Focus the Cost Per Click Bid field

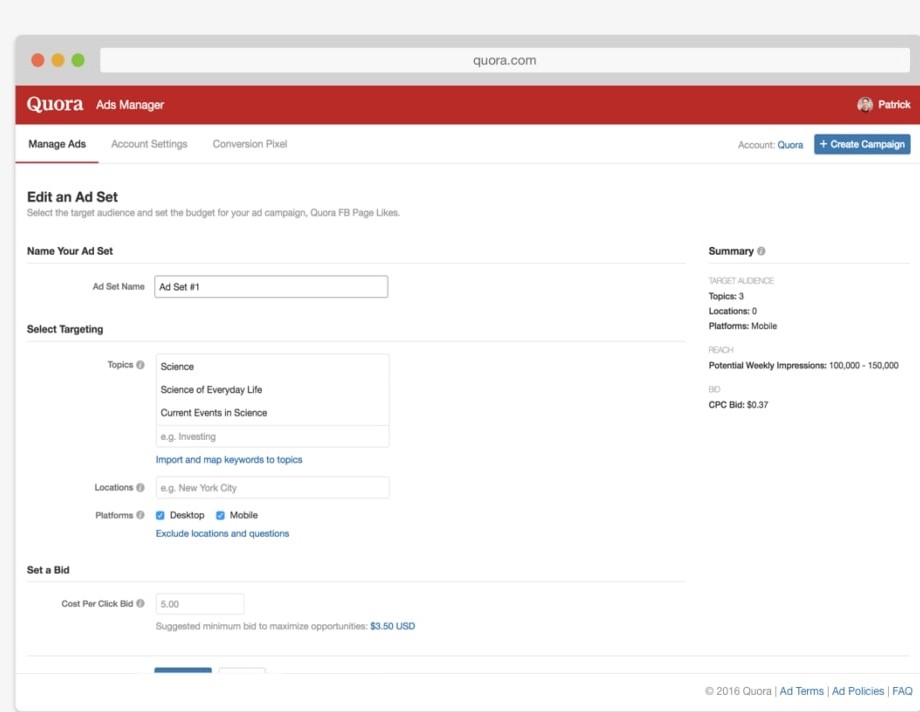[199, 604]
